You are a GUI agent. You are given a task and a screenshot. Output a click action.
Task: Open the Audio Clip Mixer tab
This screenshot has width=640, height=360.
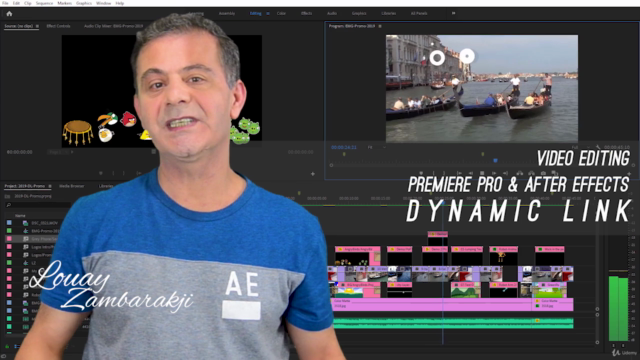(113, 26)
